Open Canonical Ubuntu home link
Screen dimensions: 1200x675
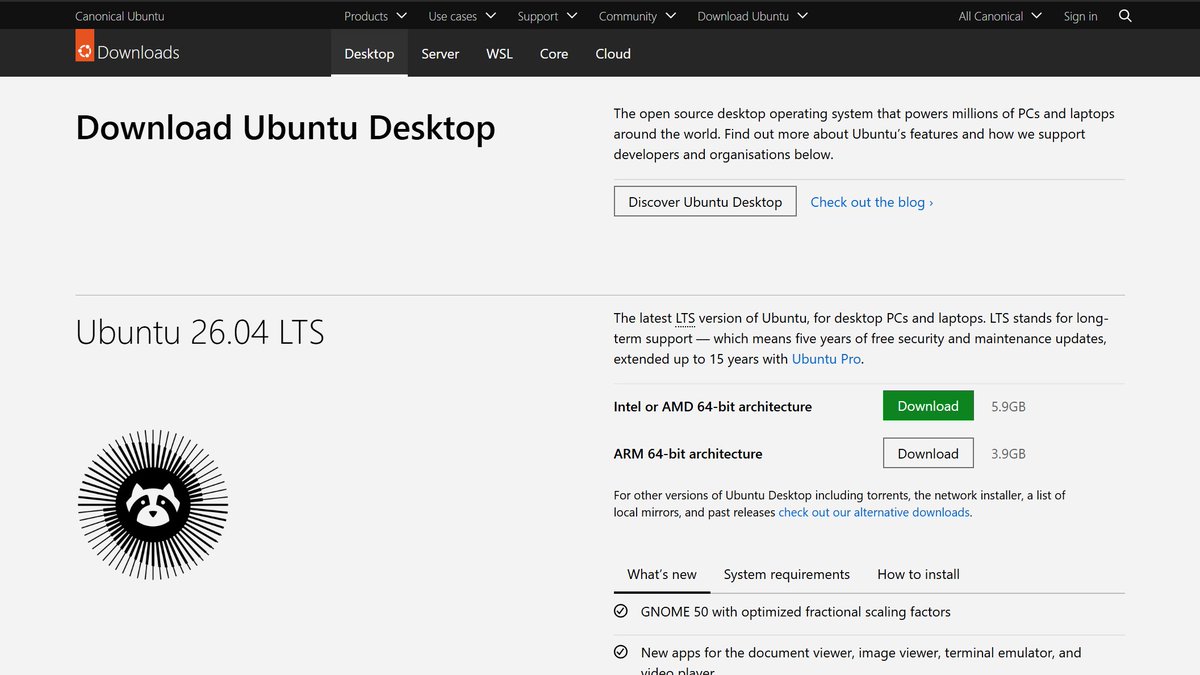(x=120, y=16)
